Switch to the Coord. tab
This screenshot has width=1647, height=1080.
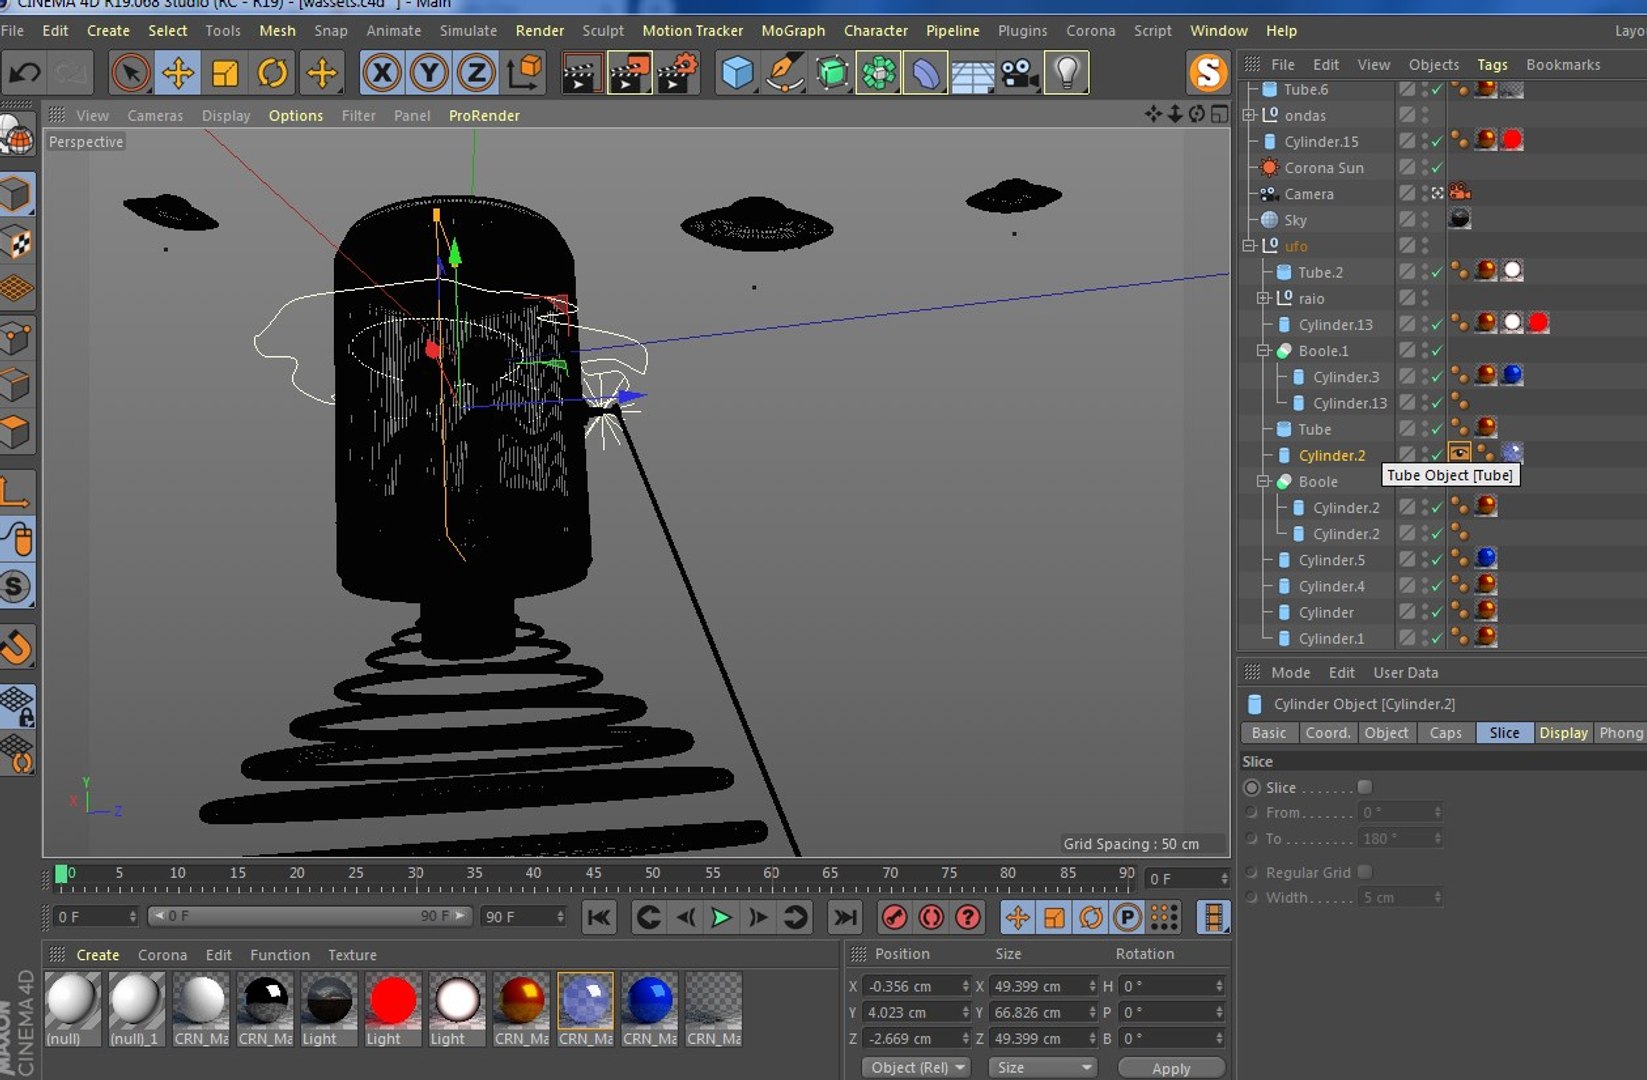[1327, 733]
